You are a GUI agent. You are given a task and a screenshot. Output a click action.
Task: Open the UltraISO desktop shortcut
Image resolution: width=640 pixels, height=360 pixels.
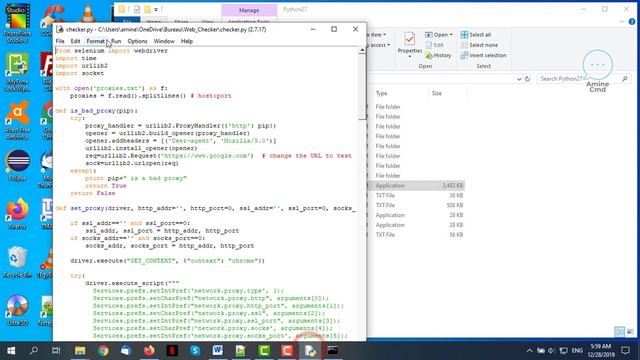[x=18, y=310]
